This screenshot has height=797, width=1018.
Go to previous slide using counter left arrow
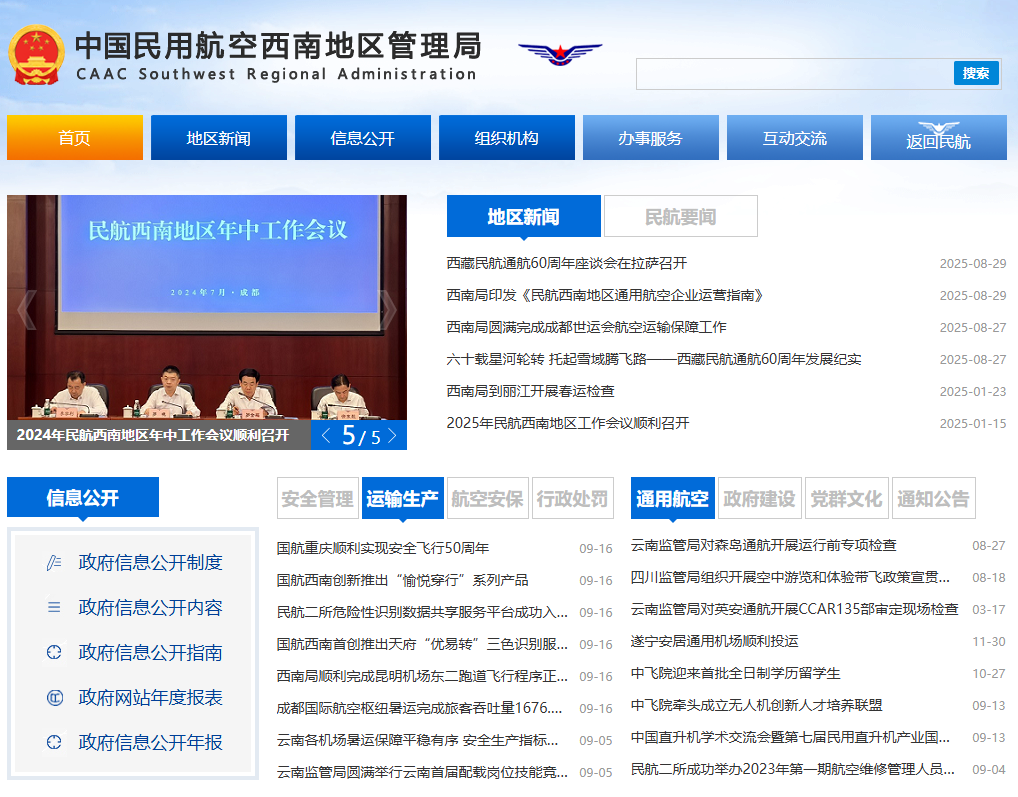pyautogui.click(x=326, y=436)
